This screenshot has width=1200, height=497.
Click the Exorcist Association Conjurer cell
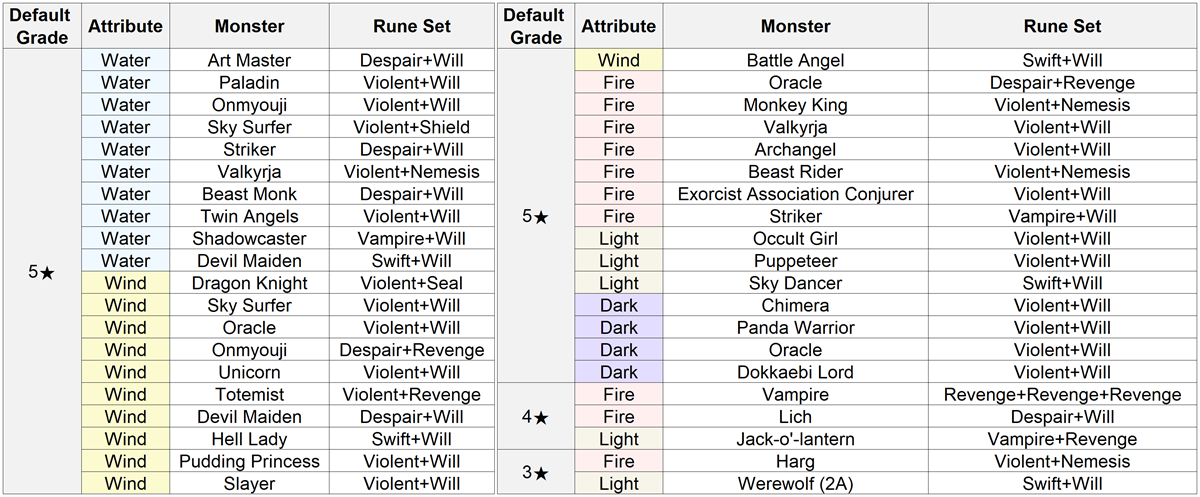point(795,194)
